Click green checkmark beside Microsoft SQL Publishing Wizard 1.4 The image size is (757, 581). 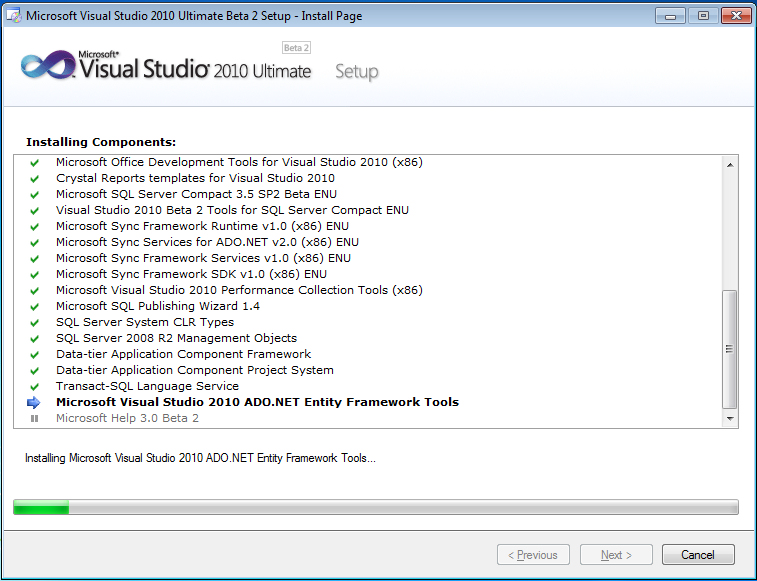coord(34,306)
